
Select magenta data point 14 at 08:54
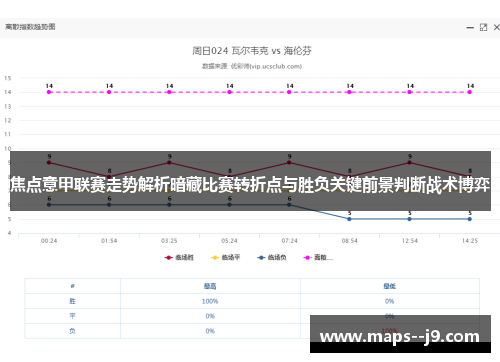tap(349, 92)
